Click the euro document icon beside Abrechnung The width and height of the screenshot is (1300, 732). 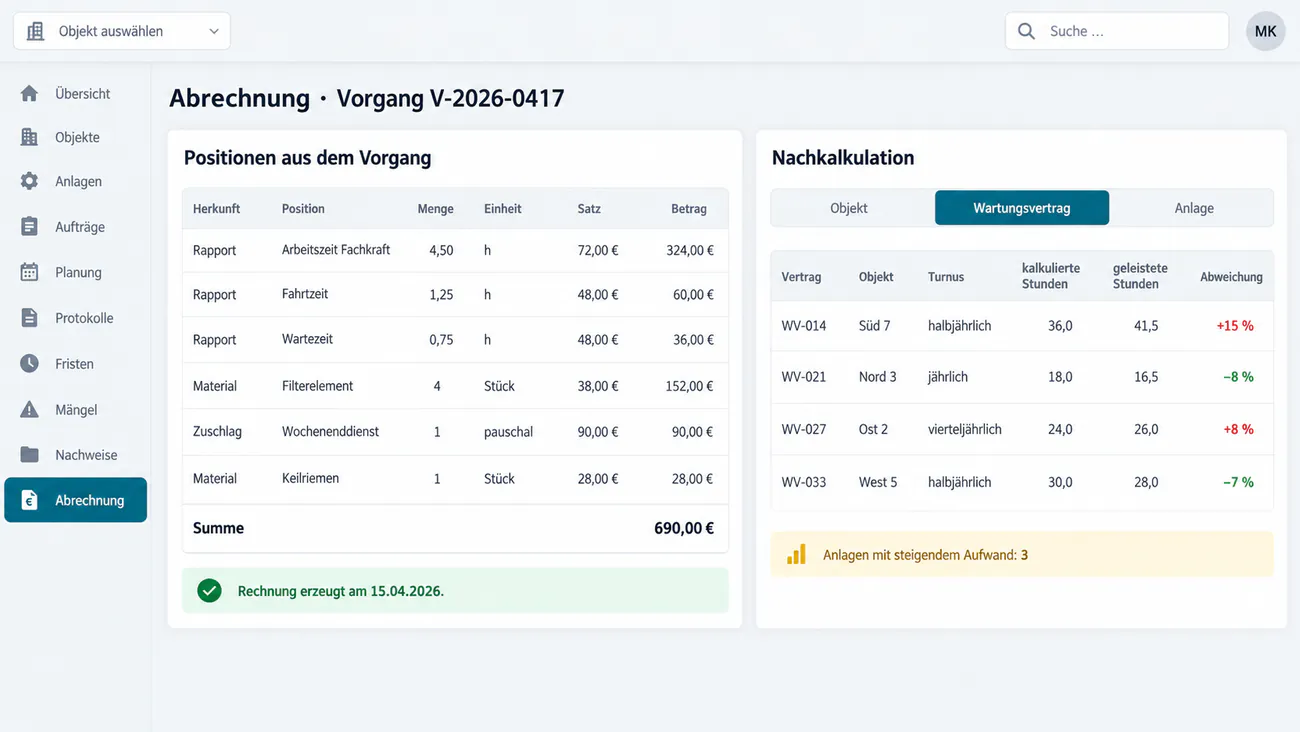coord(29,500)
